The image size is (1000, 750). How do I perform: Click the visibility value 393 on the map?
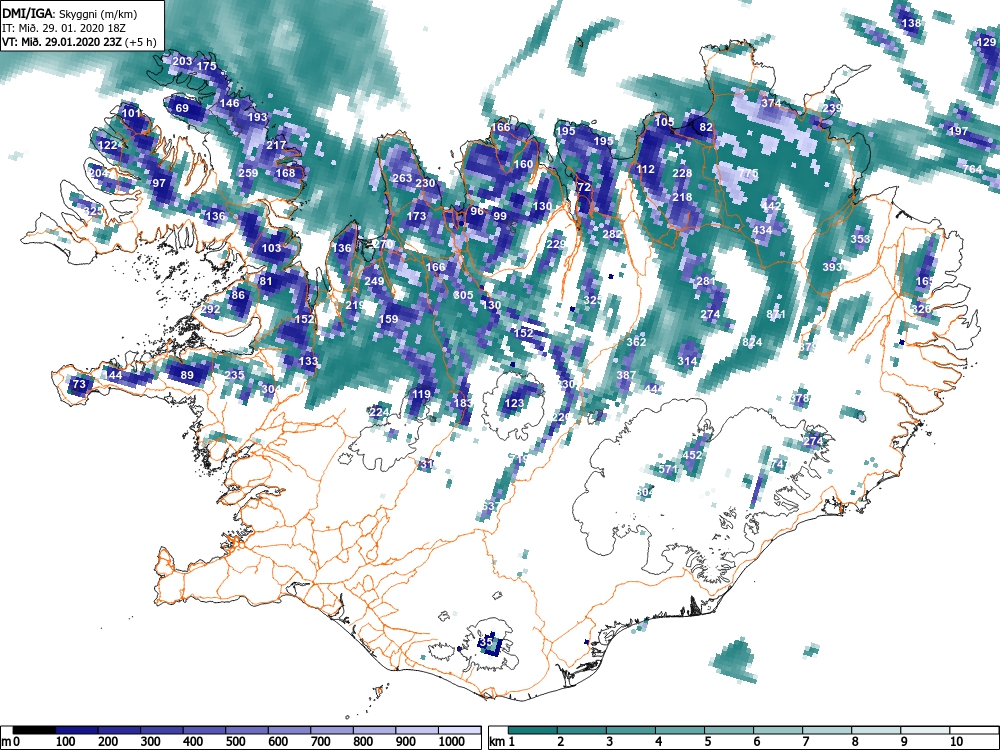(832, 267)
